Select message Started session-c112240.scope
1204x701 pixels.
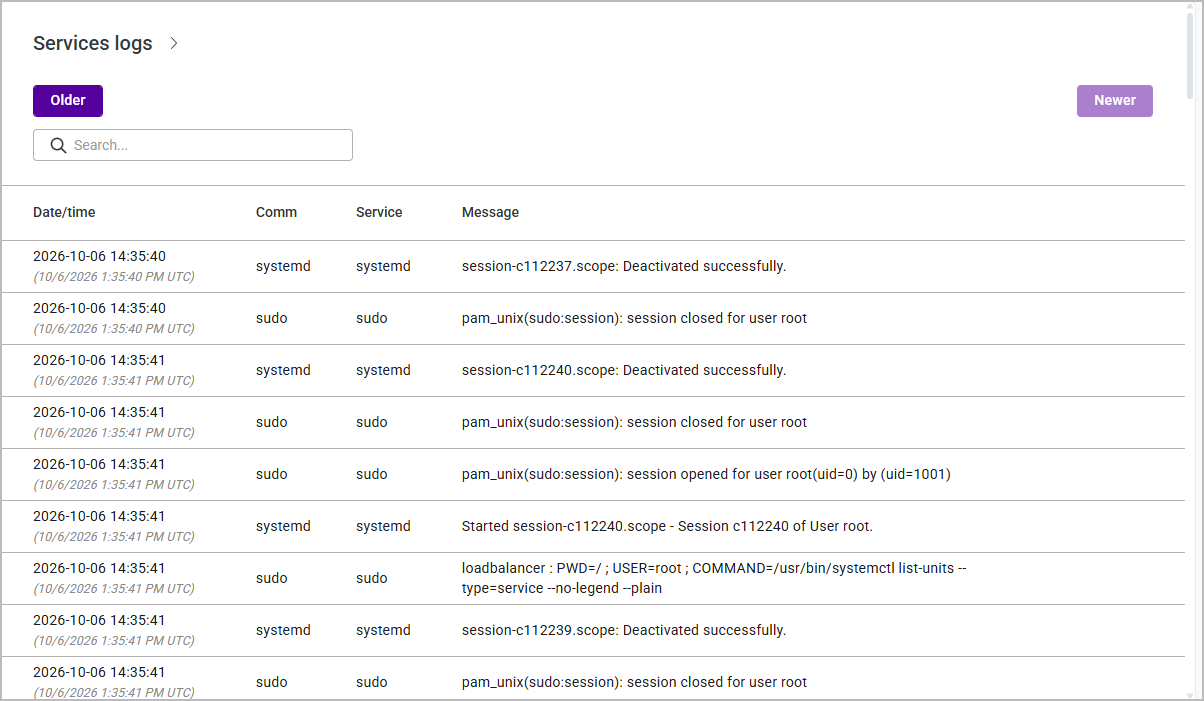coord(667,526)
